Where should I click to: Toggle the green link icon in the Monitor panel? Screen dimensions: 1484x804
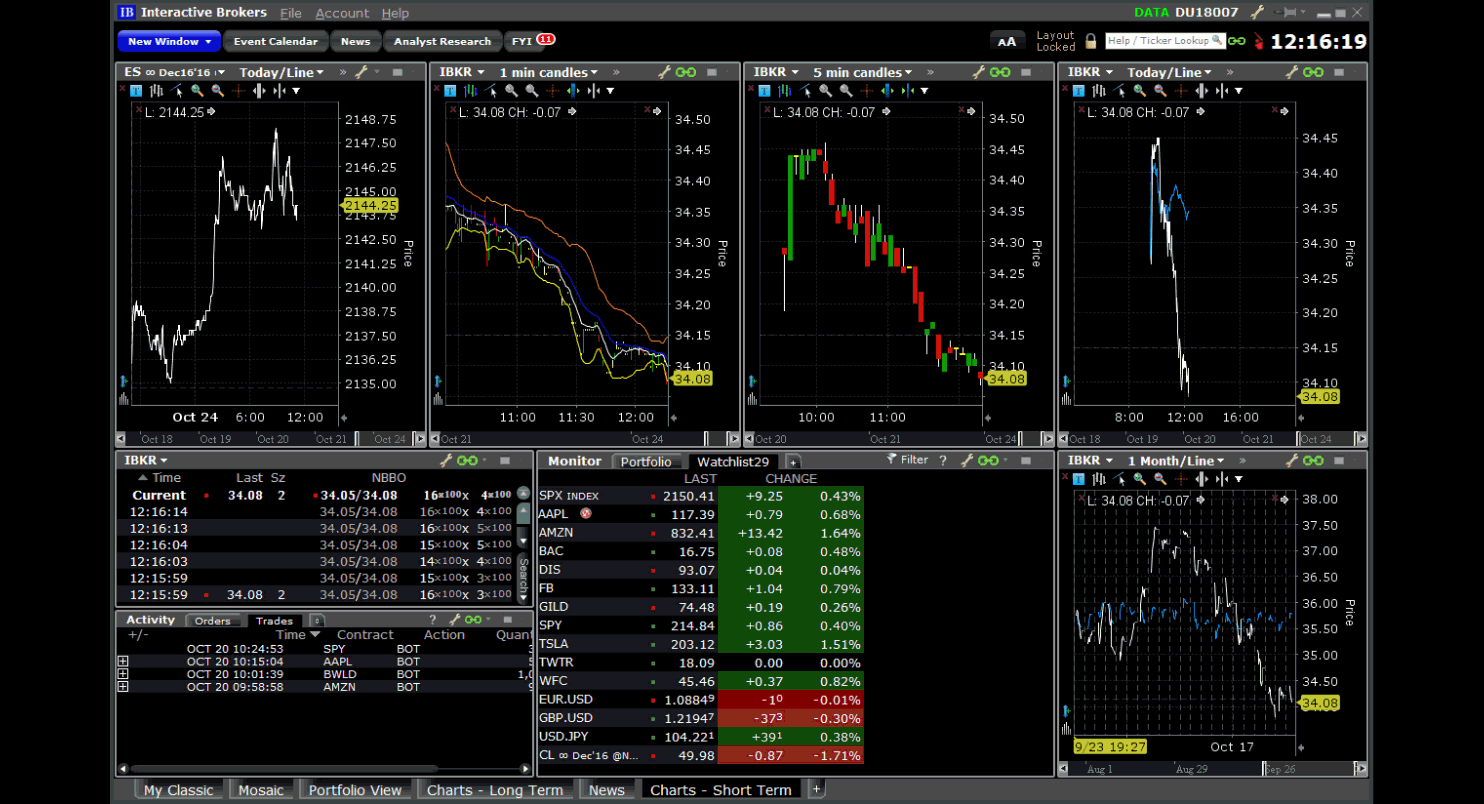988,461
